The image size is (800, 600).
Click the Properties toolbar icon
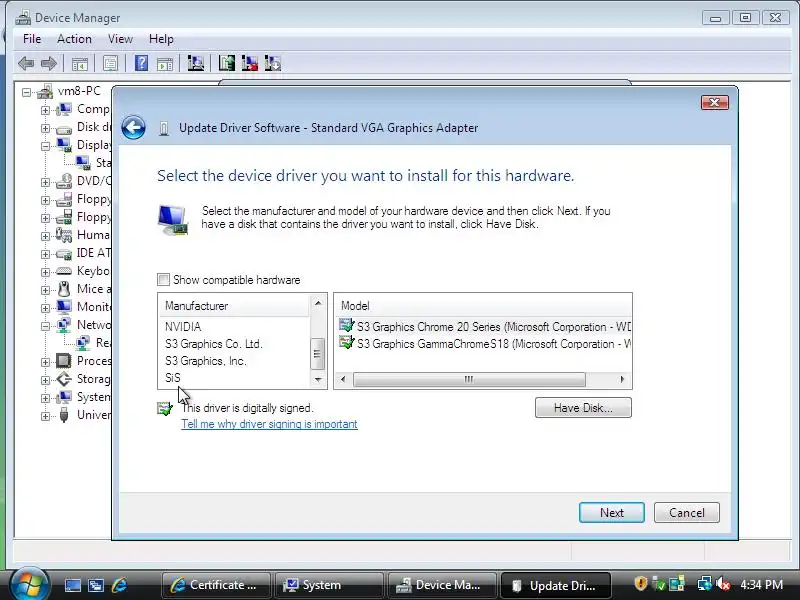(x=110, y=64)
